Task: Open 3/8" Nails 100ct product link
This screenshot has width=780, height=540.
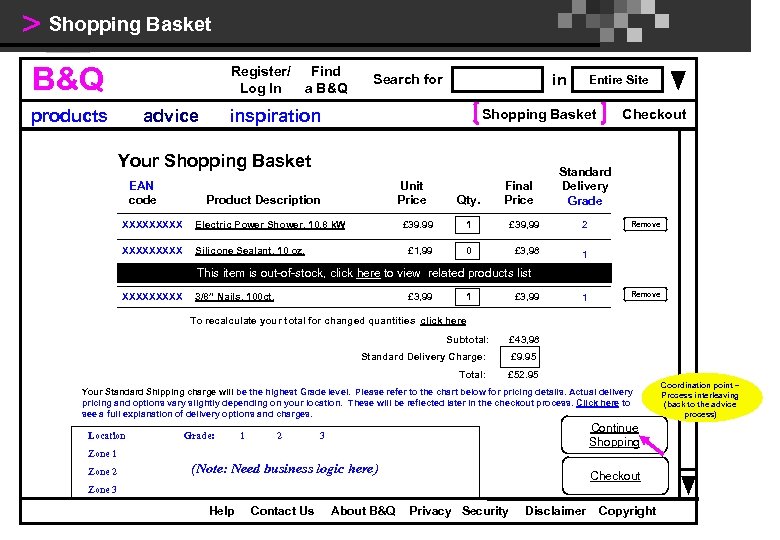Action: tap(234, 296)
